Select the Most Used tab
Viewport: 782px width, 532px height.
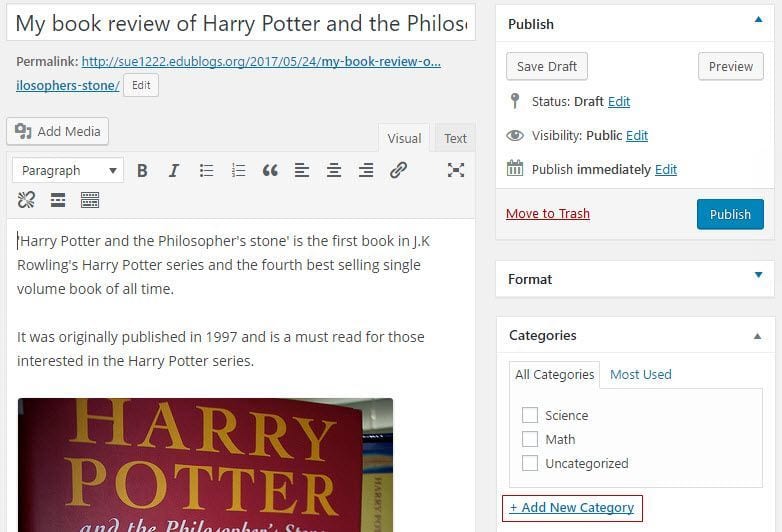click(x=640, y=374)
